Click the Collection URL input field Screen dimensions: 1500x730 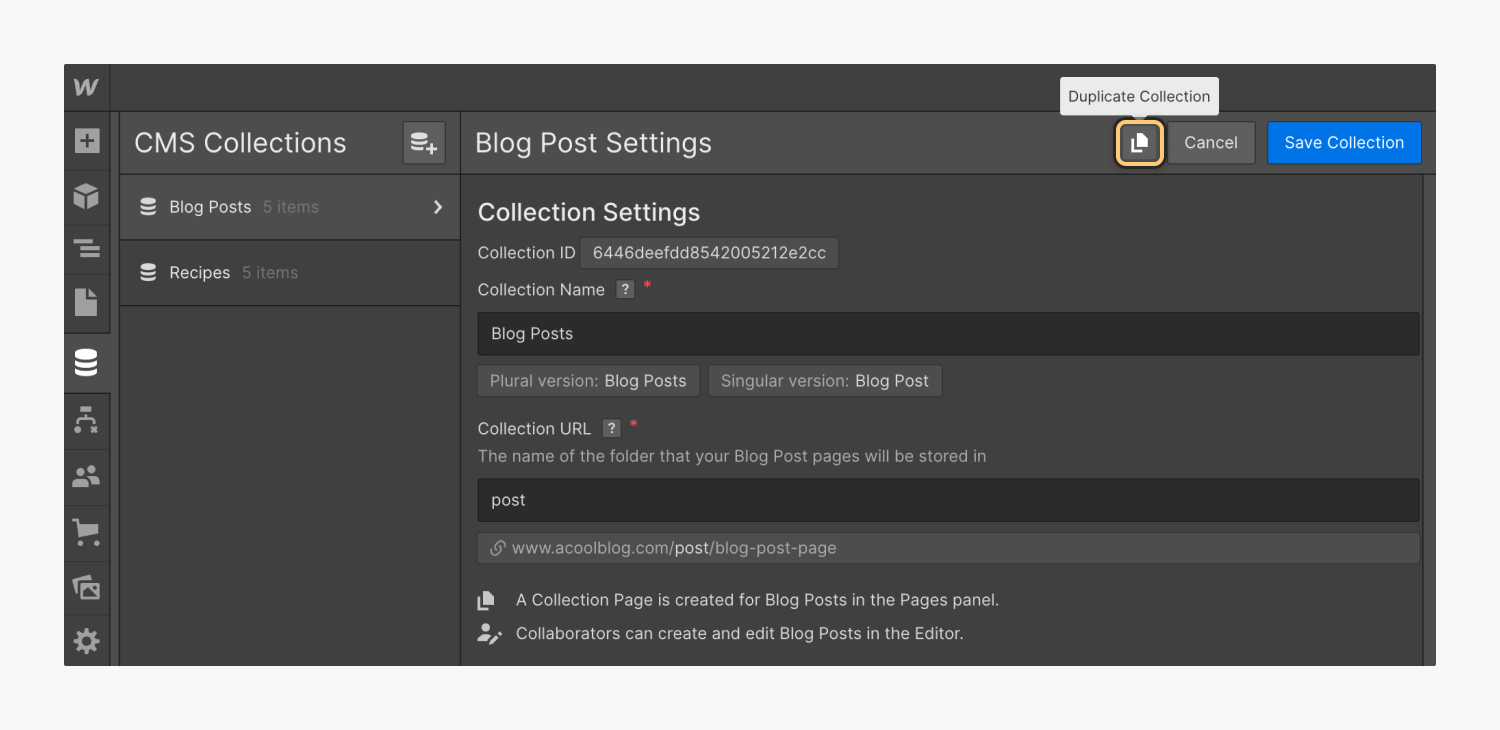point(947,500)
